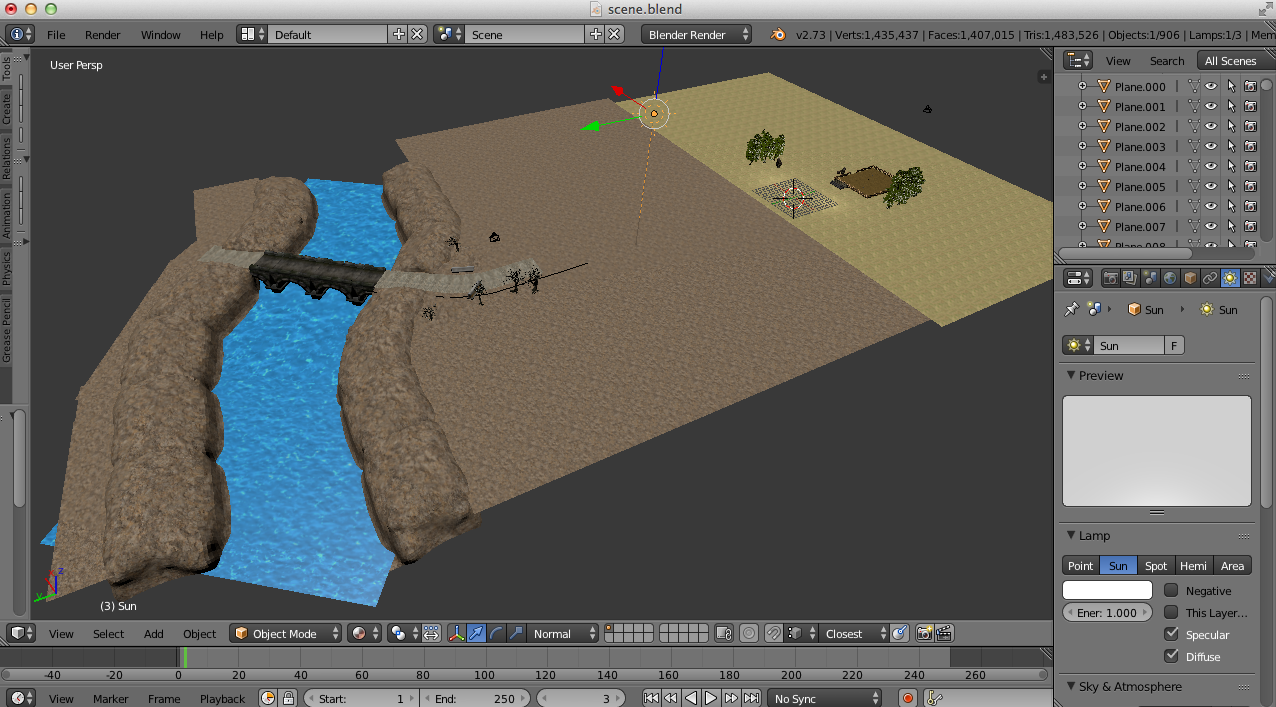
Task: Select the scale manipulator icon
Action: click(516, 633)
